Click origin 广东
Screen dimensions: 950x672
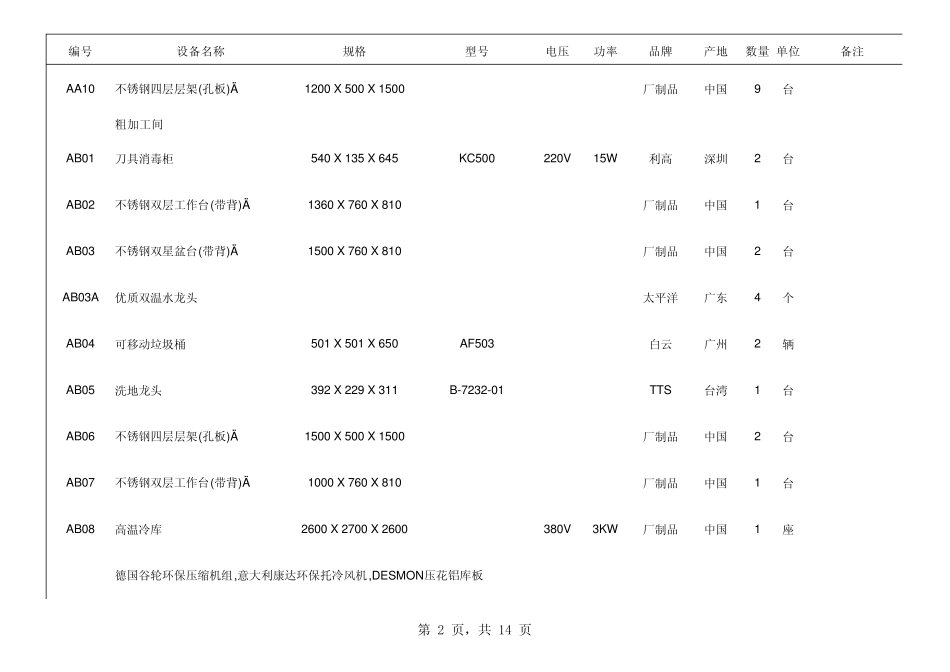(716, 298)
